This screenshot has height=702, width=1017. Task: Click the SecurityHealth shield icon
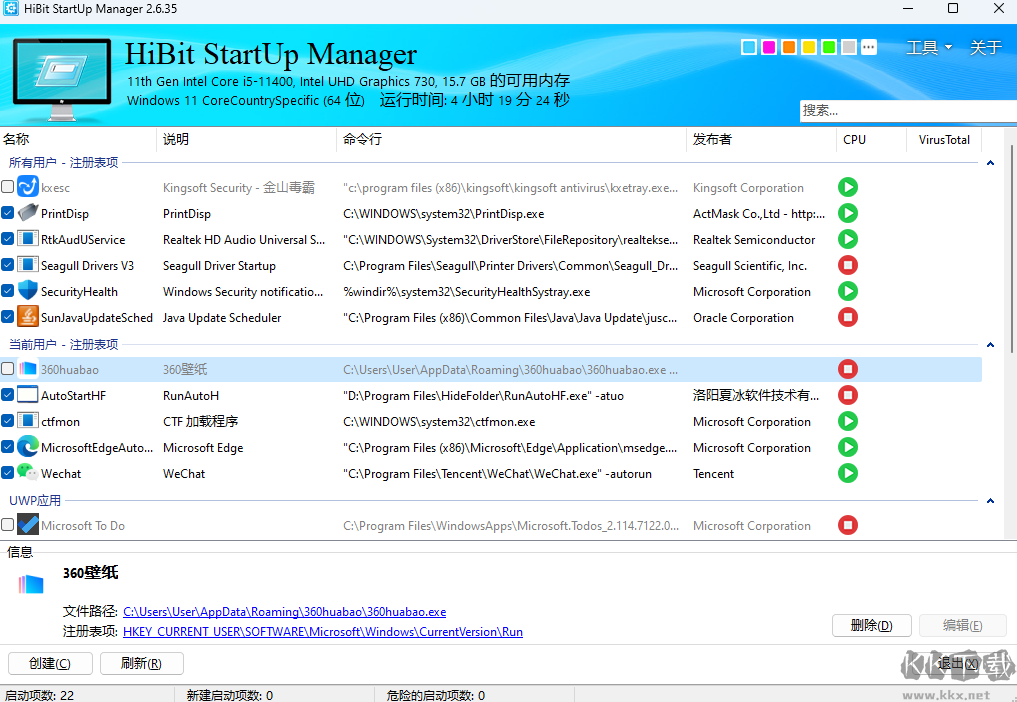tap(28, 291)
